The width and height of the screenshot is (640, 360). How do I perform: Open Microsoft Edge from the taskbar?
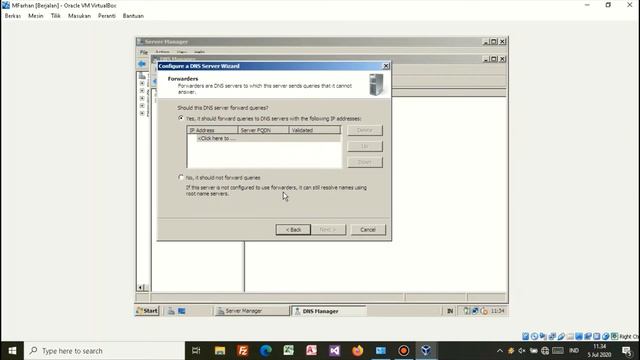[266, 351]
